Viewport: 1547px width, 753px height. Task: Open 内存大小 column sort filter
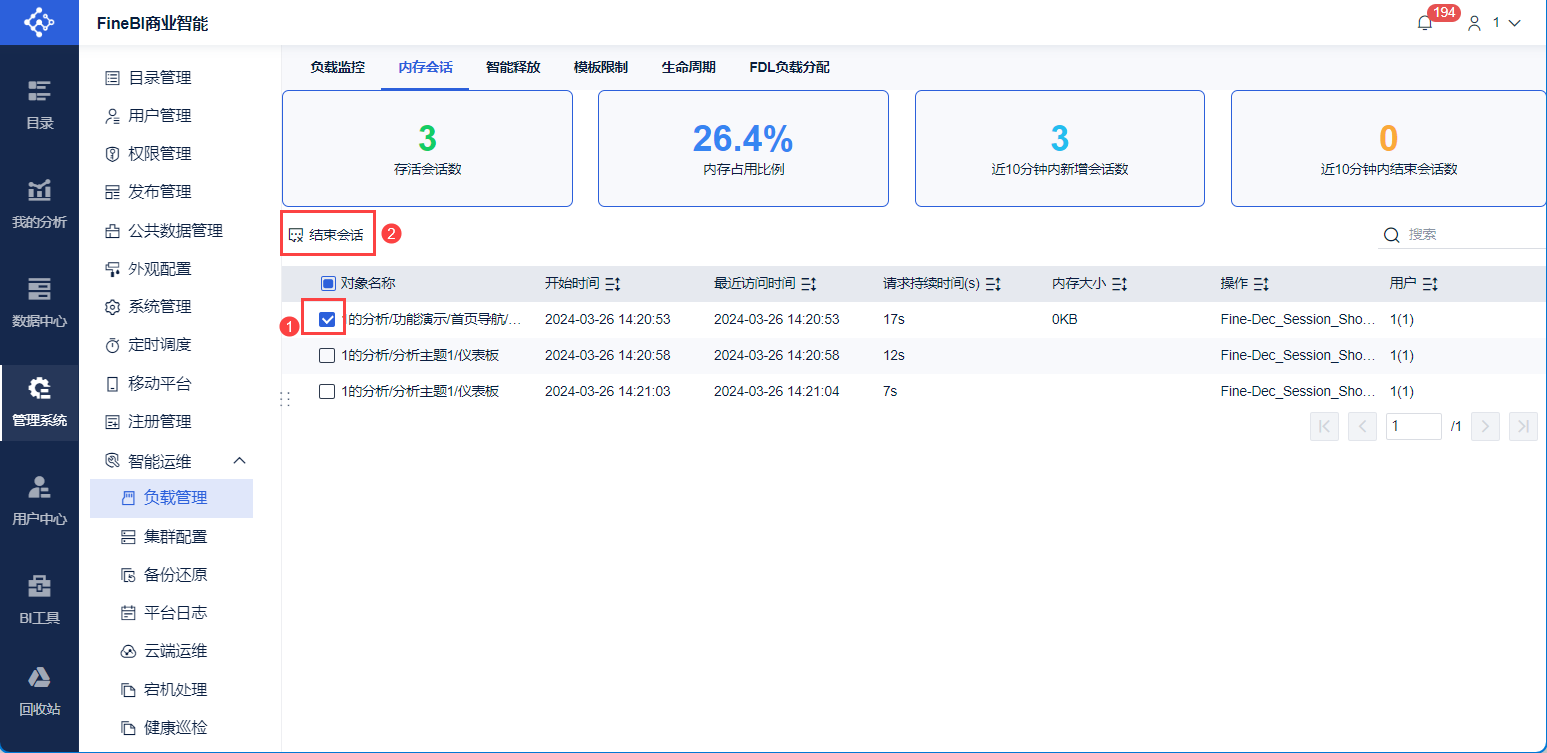pos(1120,284)
